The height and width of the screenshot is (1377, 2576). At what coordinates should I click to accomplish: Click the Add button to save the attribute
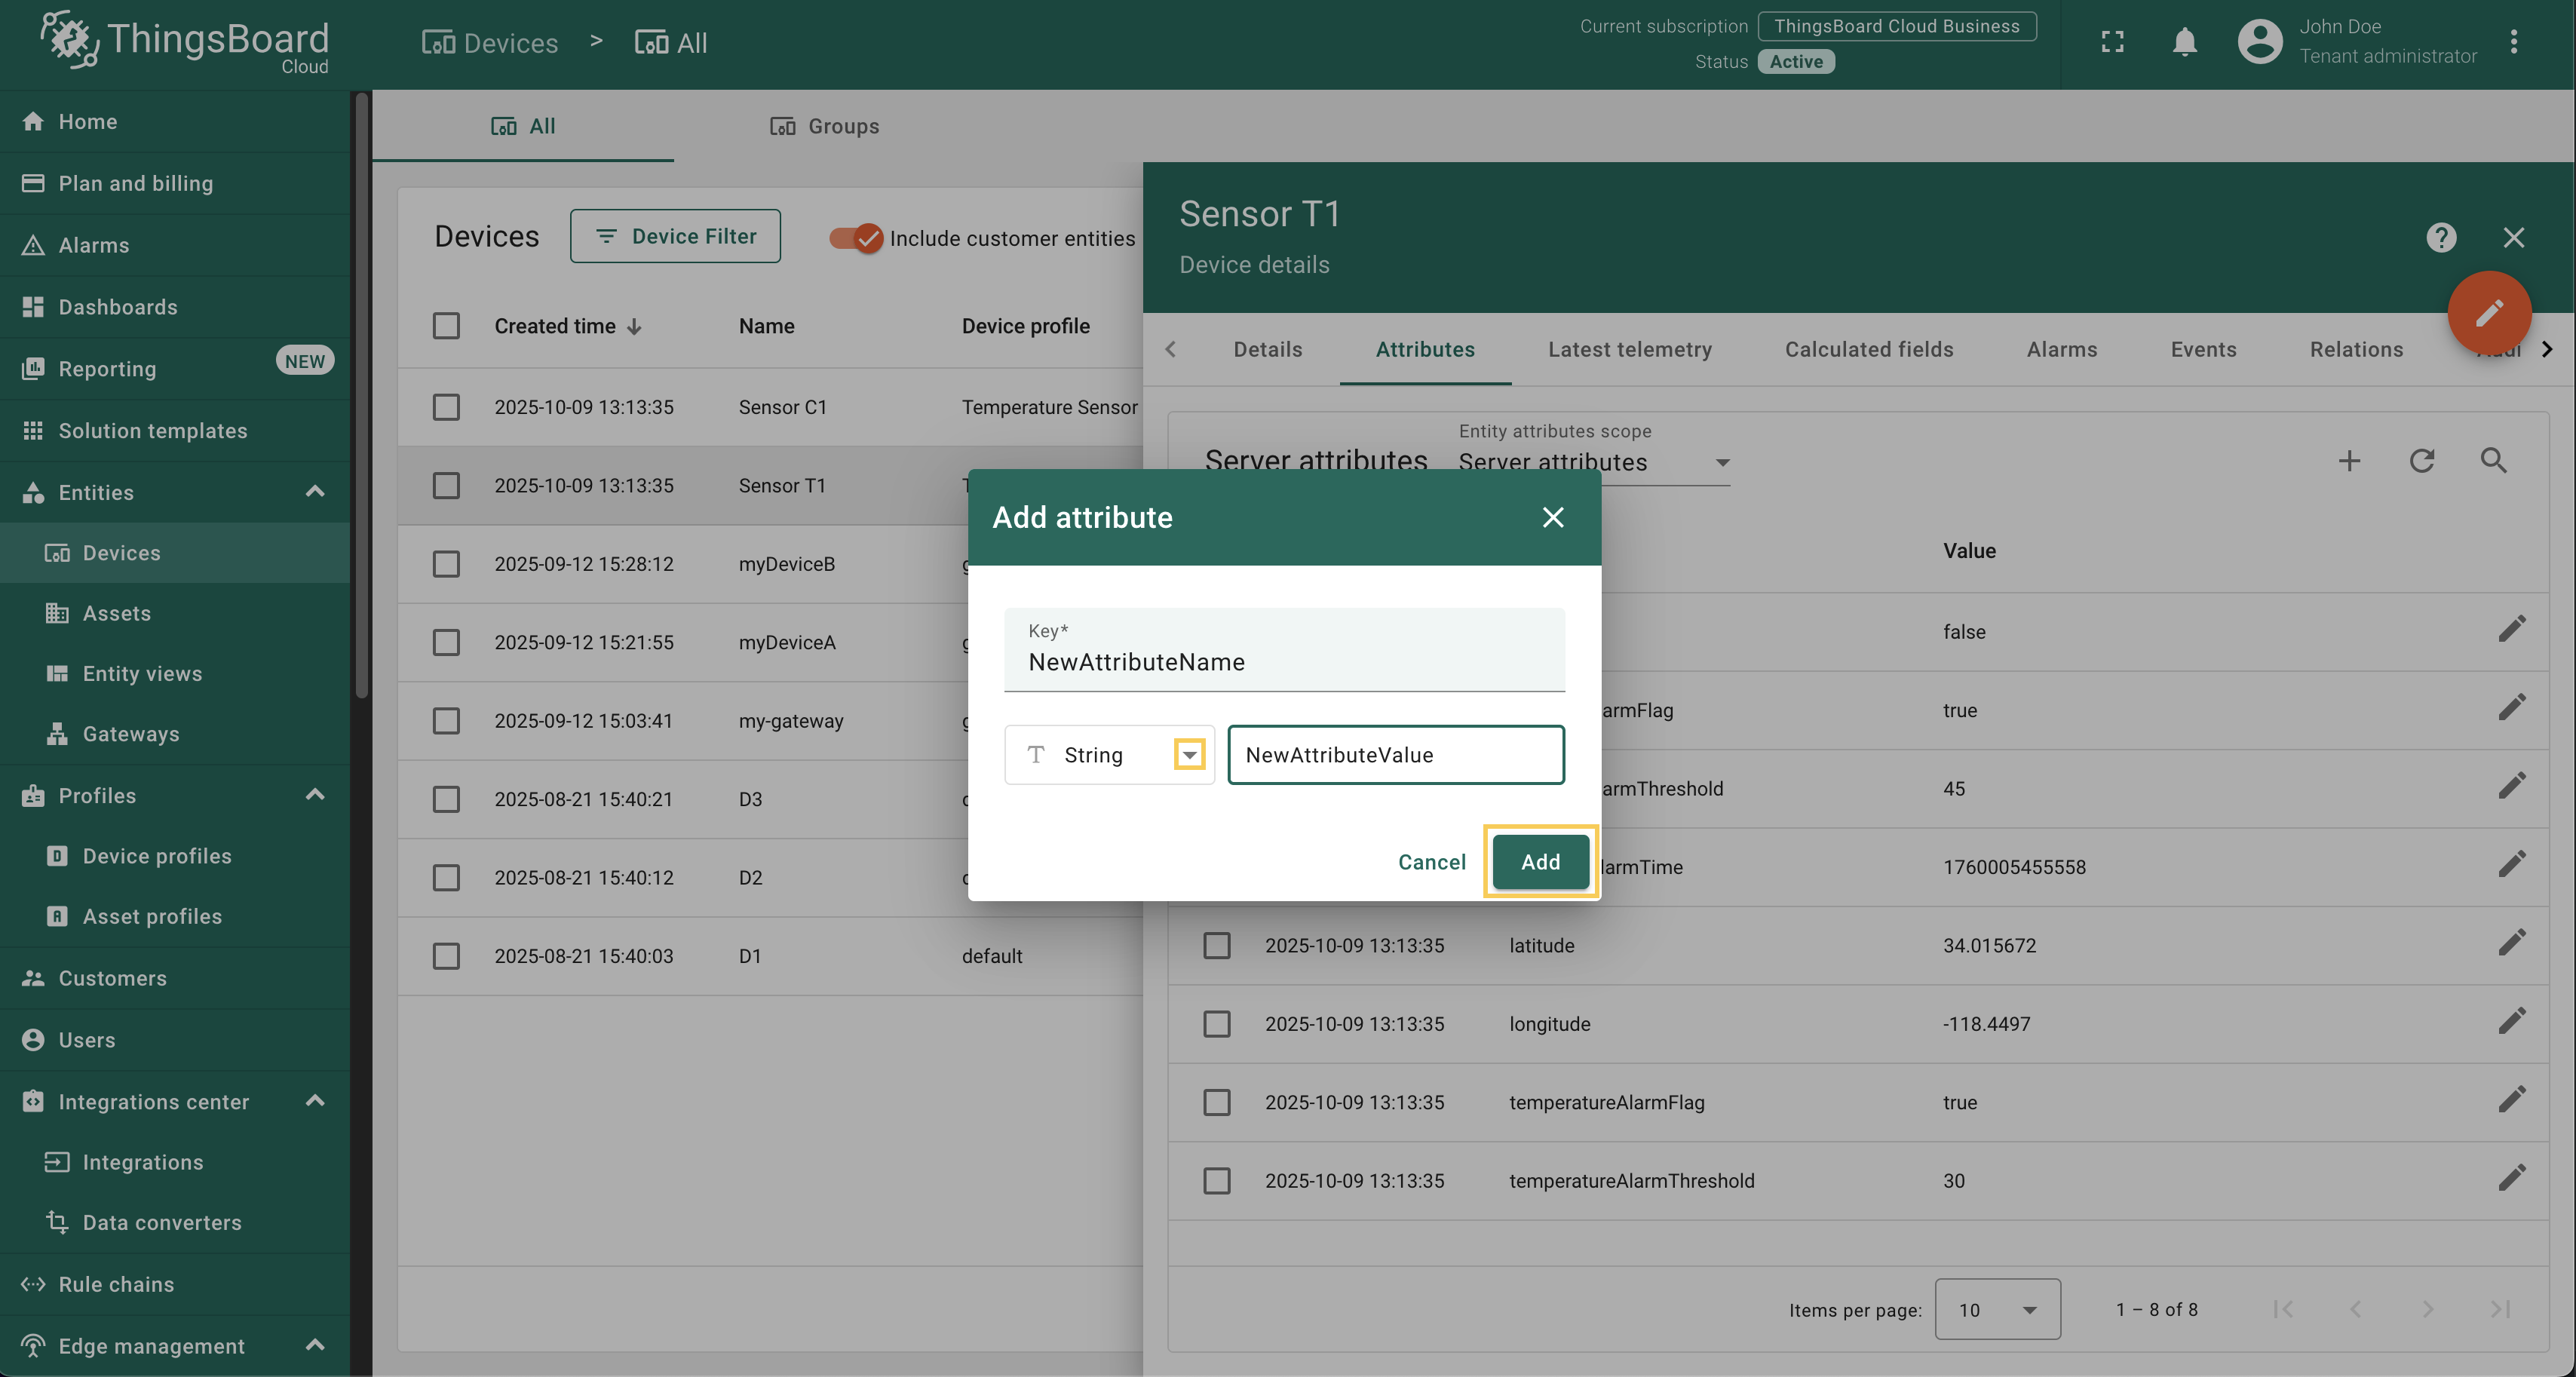click(x=1539, y=861)
